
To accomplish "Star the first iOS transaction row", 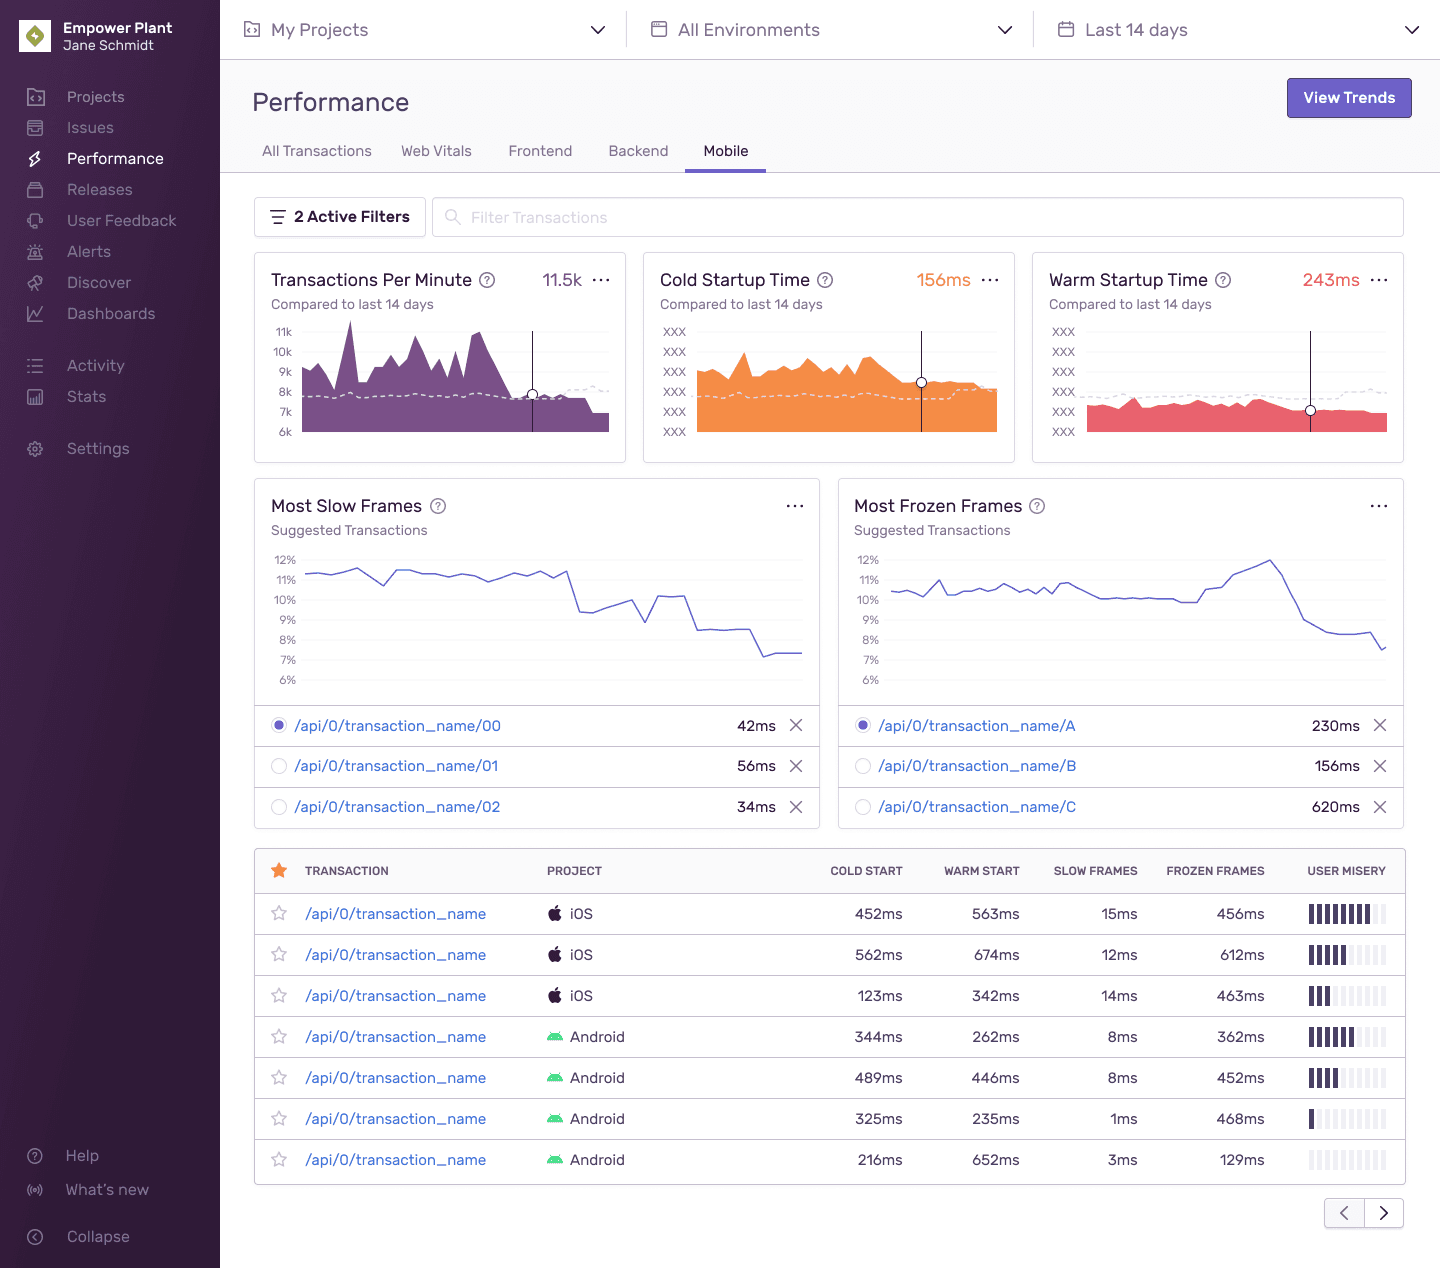I will click(278, 913).
